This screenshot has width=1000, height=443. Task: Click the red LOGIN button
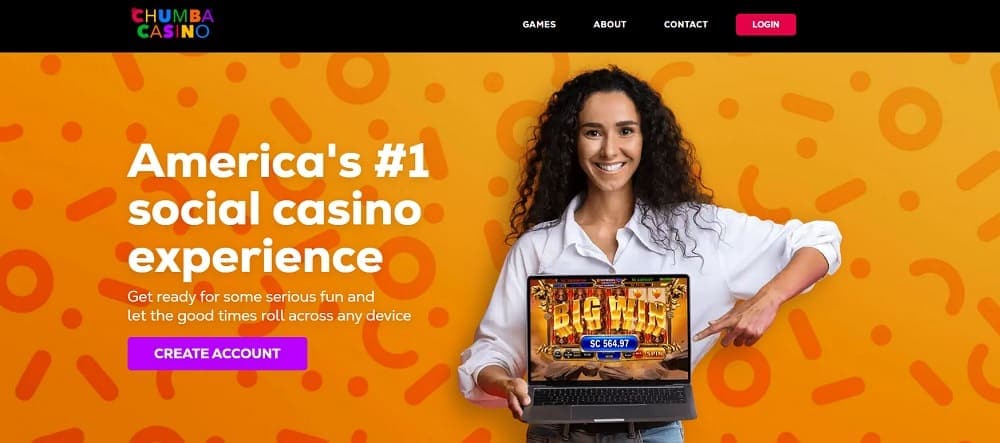765,24
